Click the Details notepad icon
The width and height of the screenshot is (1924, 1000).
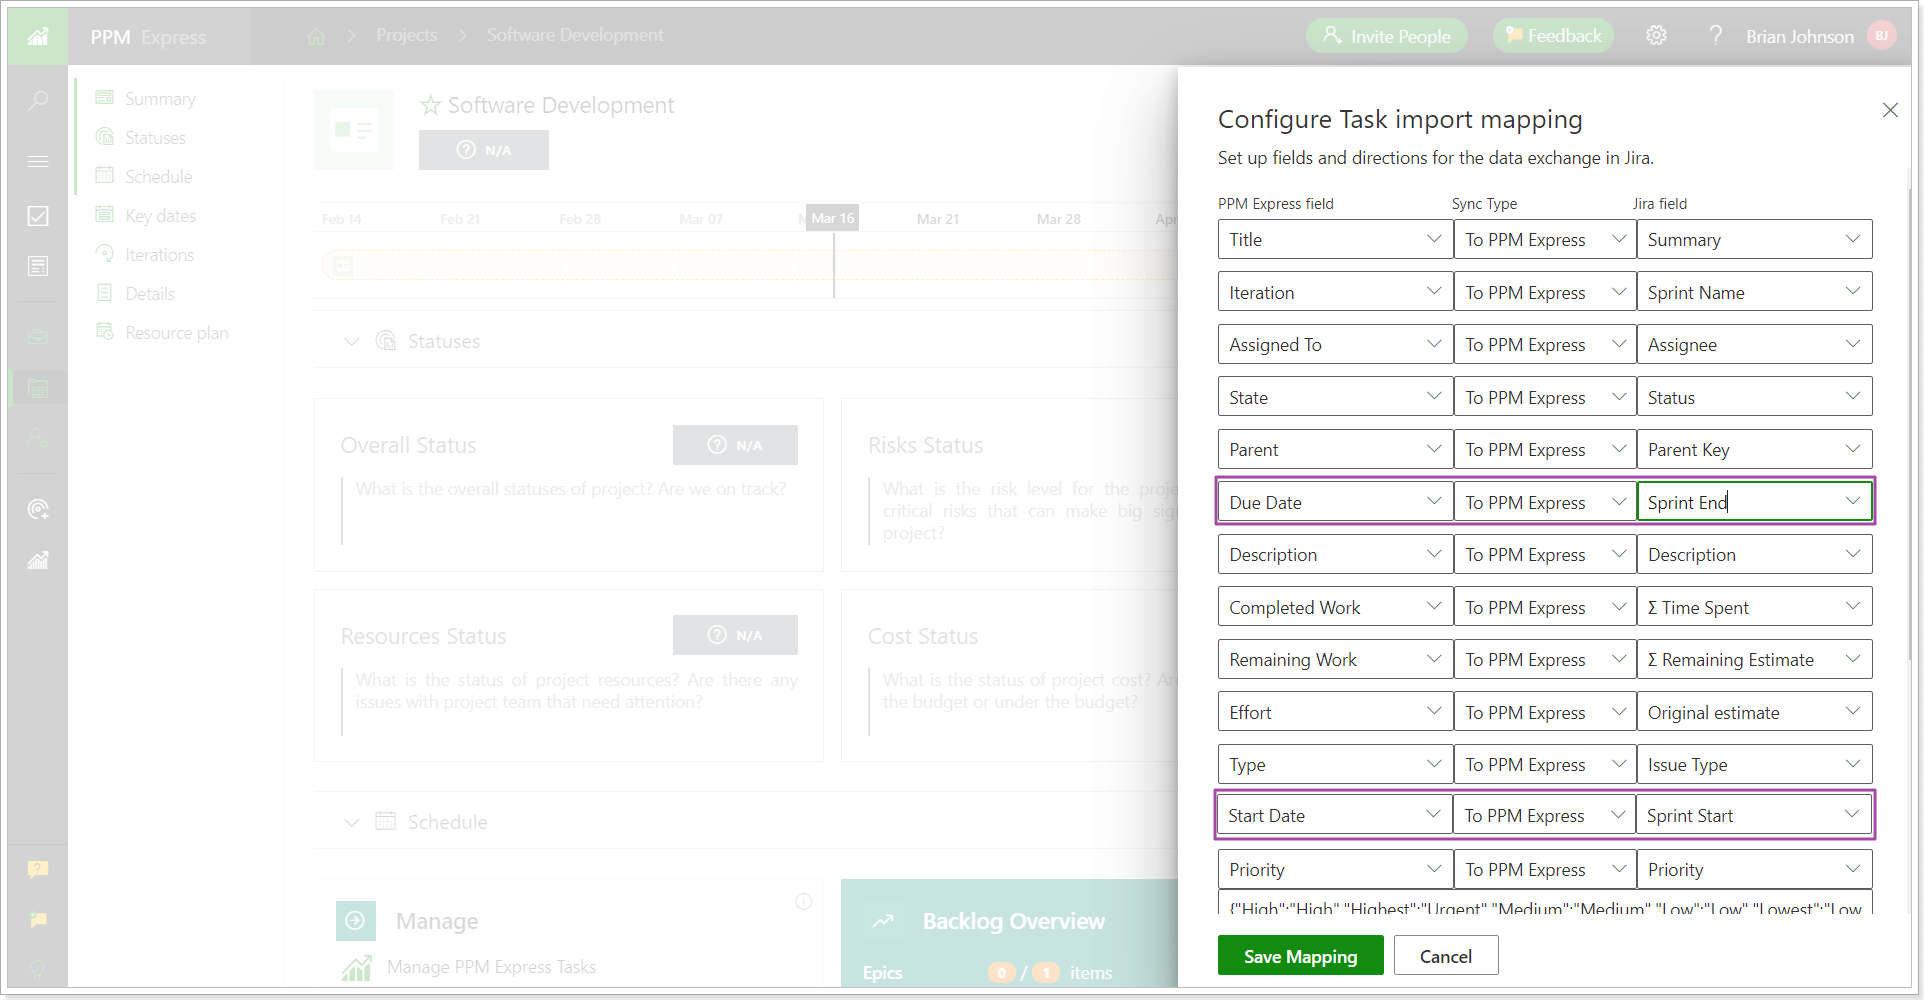coord(106,293)
